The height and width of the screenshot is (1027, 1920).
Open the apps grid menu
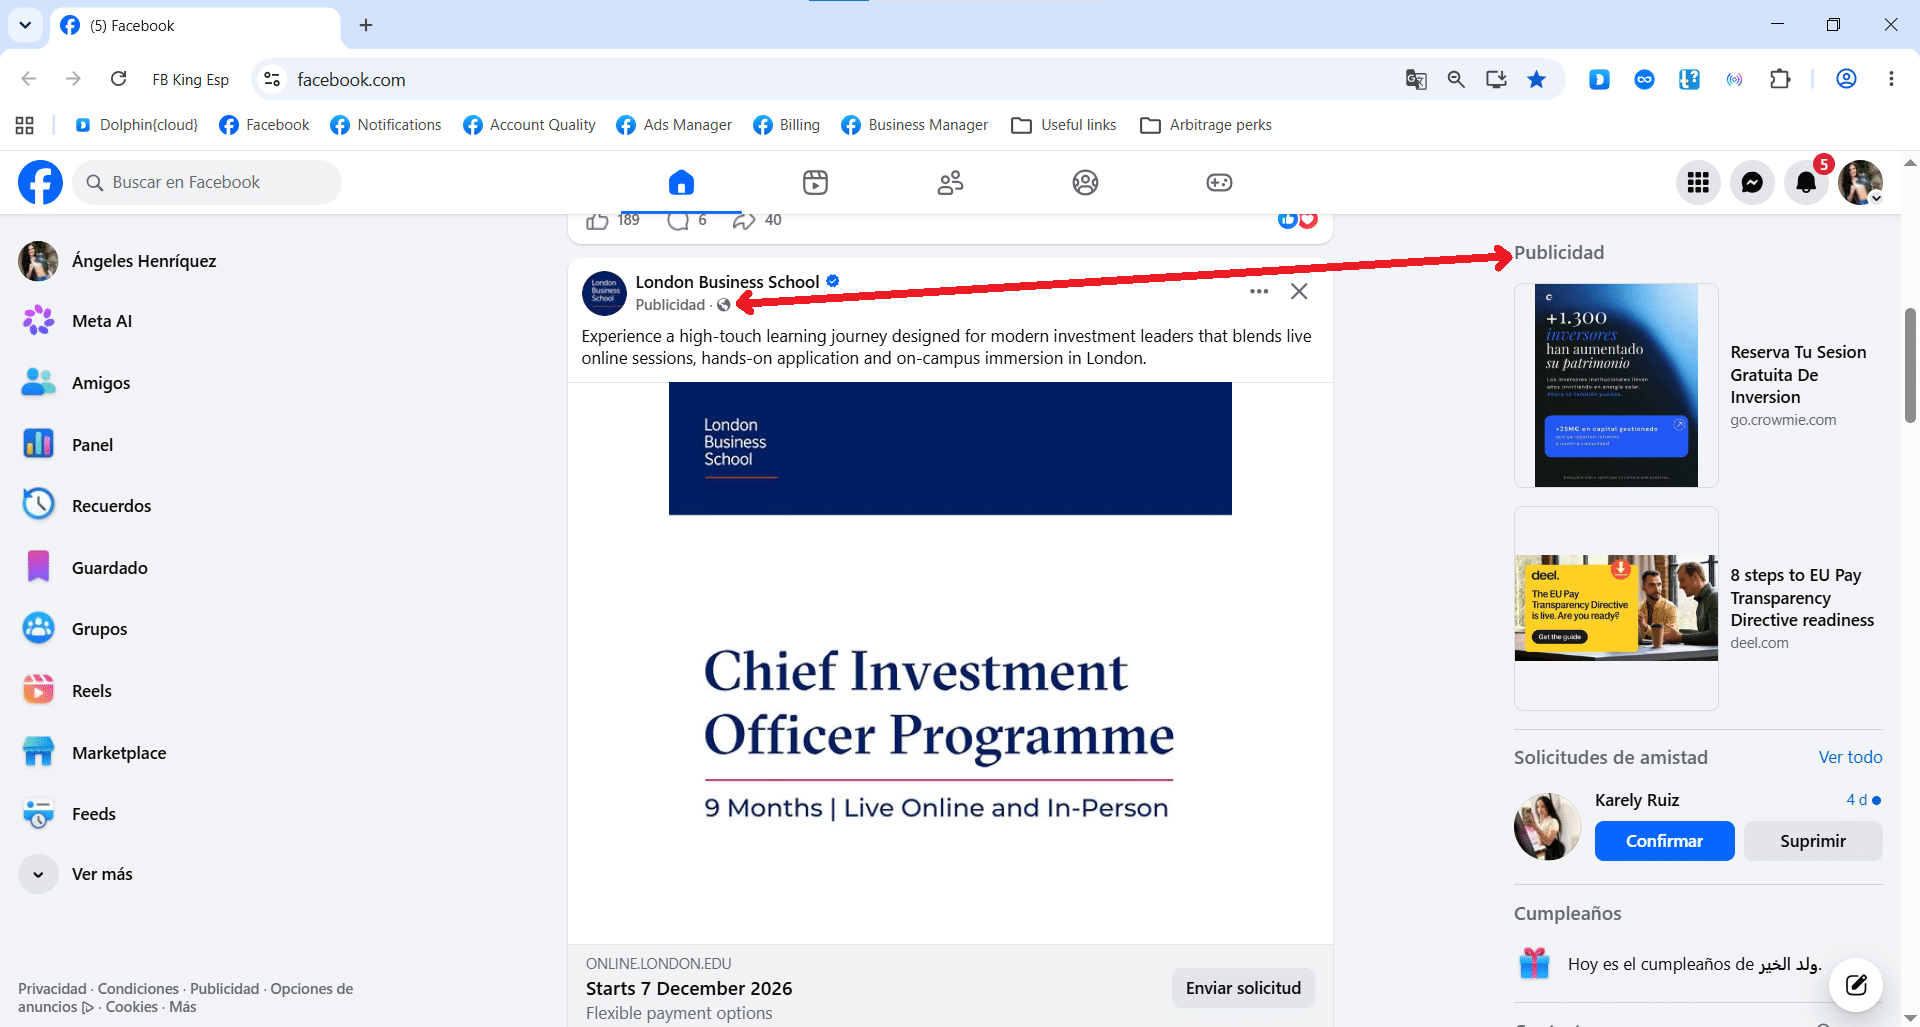tap(1698, 182)
